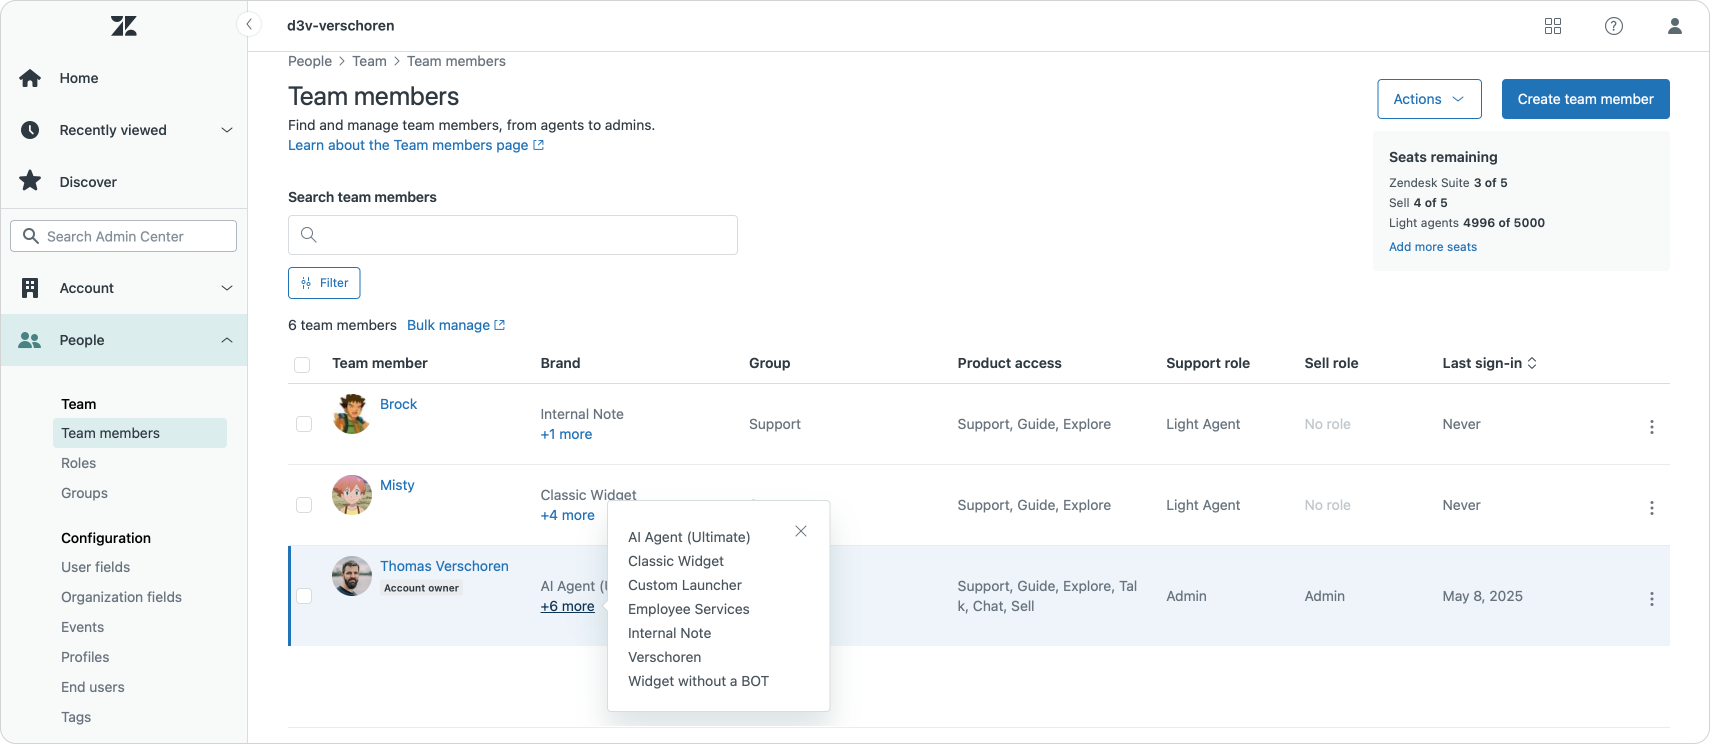Open Discover in the sidebar

click(124, 182)
